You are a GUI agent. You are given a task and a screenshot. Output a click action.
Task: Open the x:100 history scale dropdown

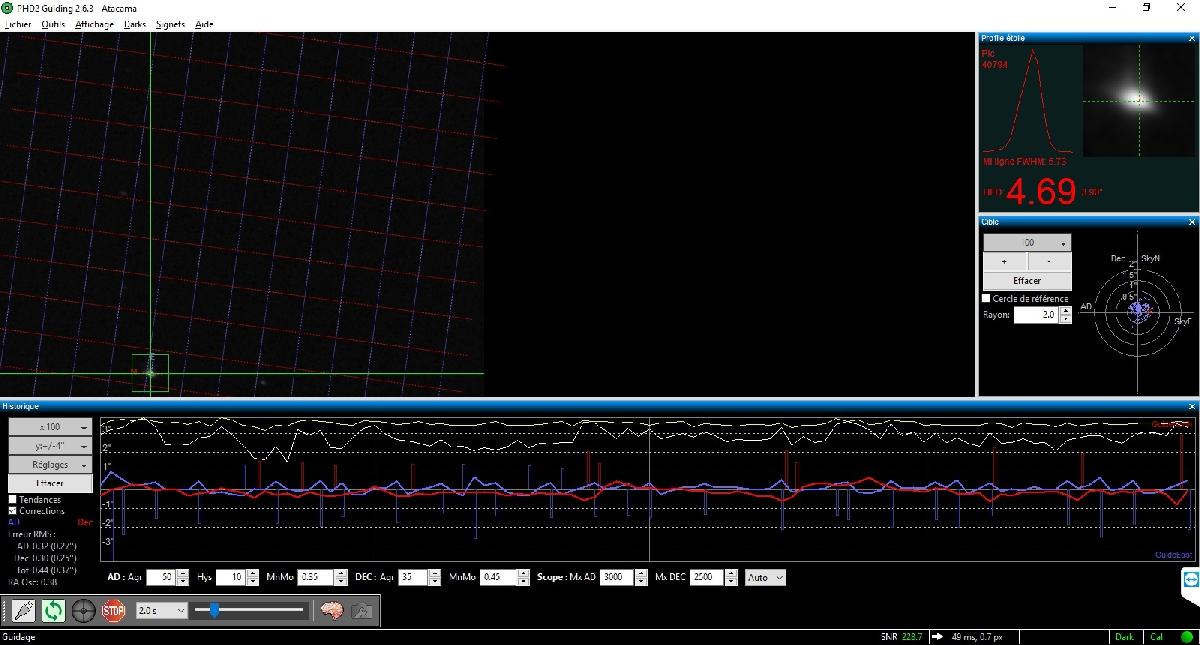coord(50,427)
